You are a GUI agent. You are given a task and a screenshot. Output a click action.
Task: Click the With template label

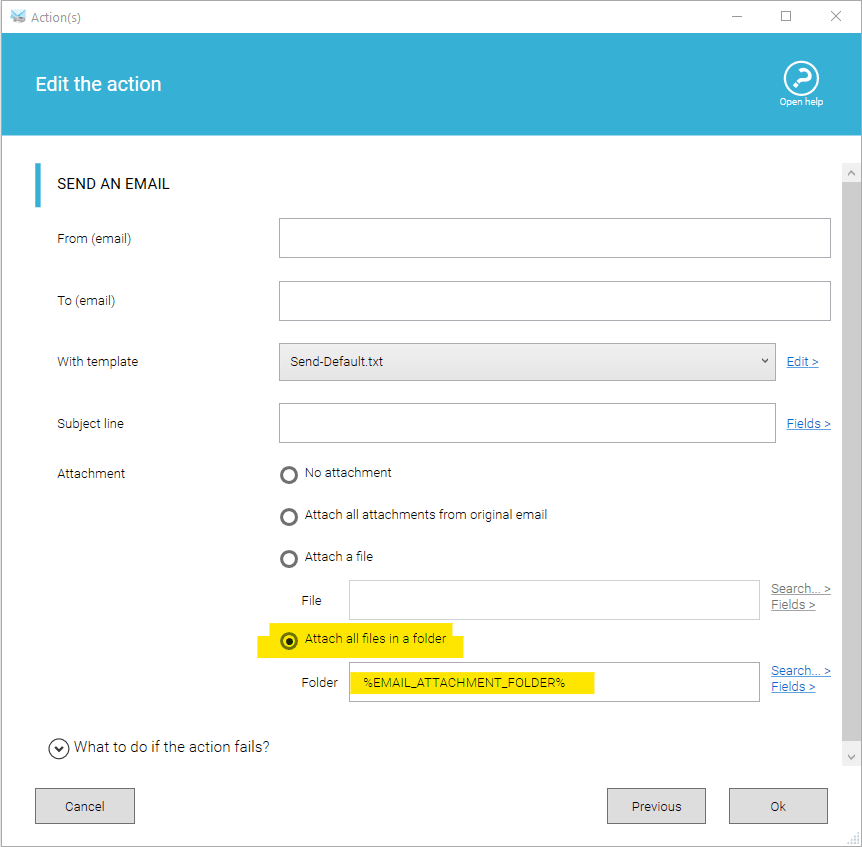[97, 362]
